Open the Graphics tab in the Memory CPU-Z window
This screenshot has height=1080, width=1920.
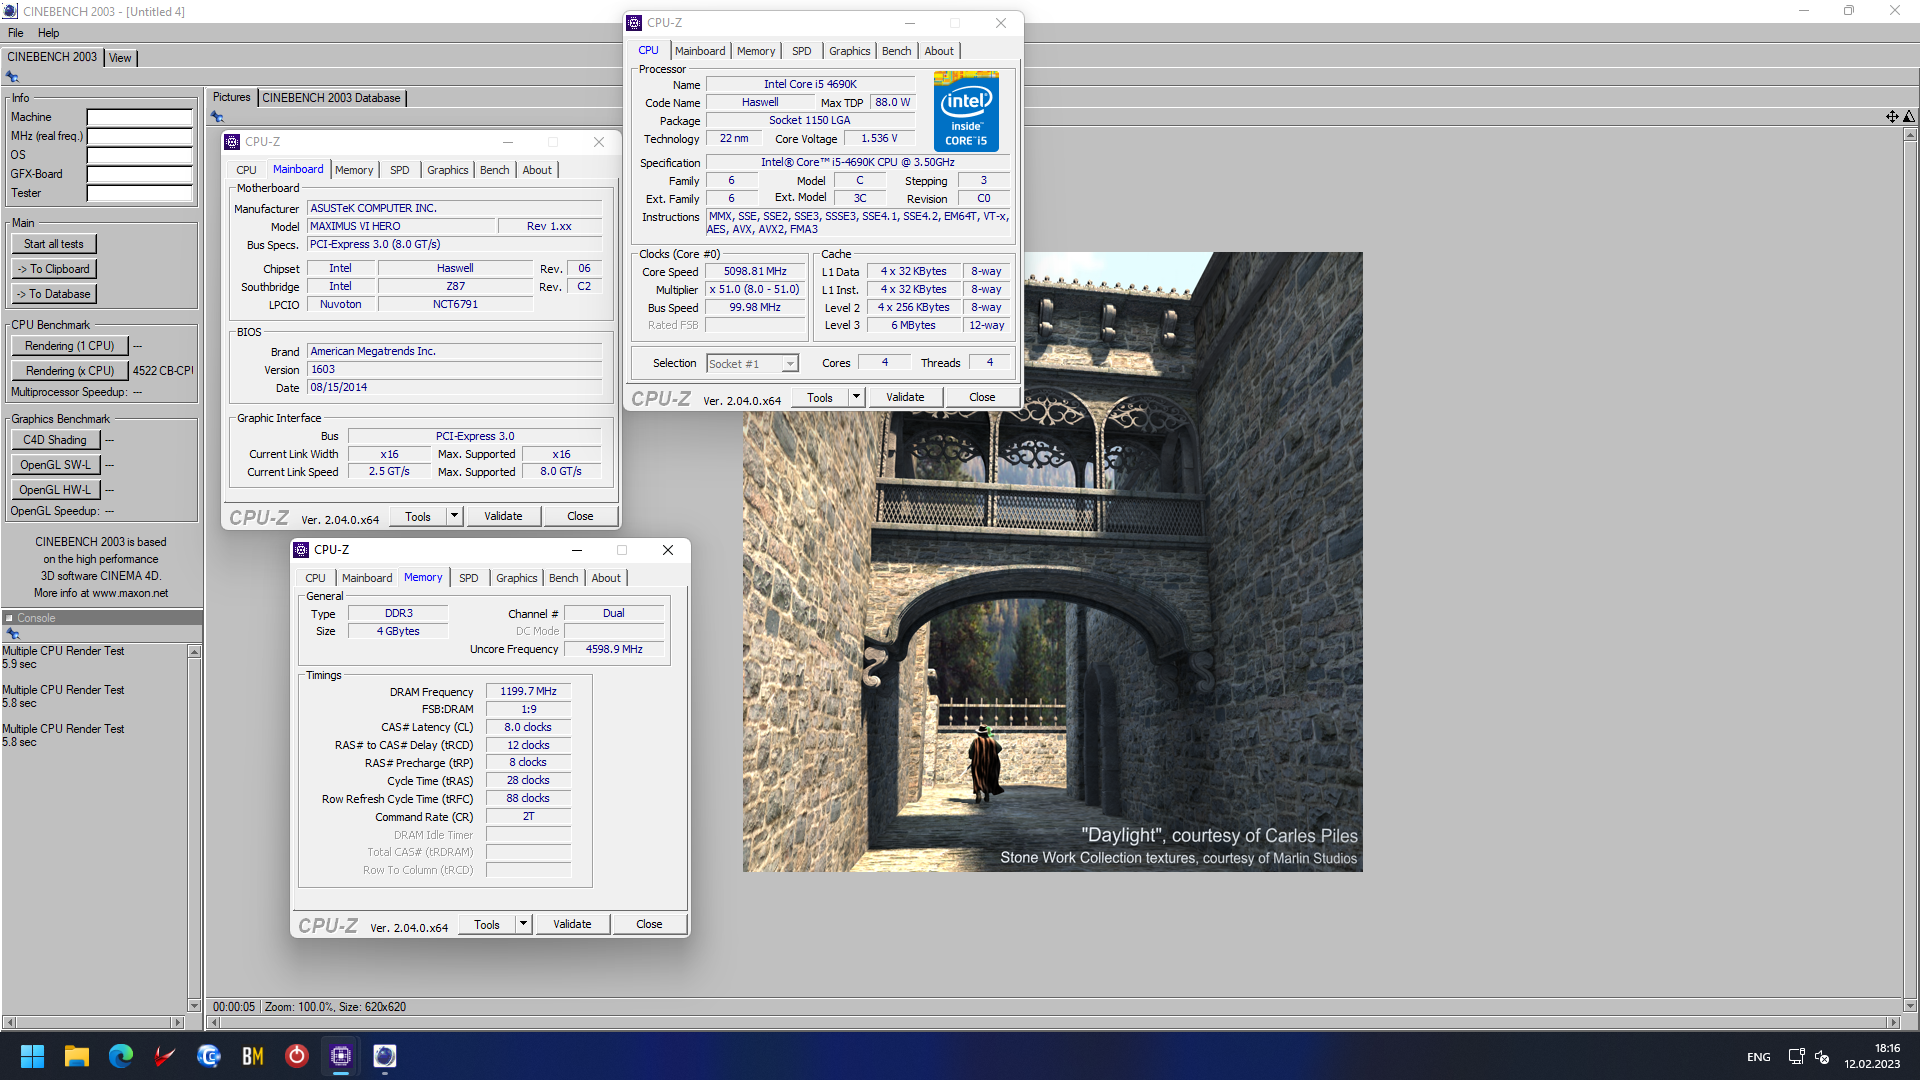point(517,578)
